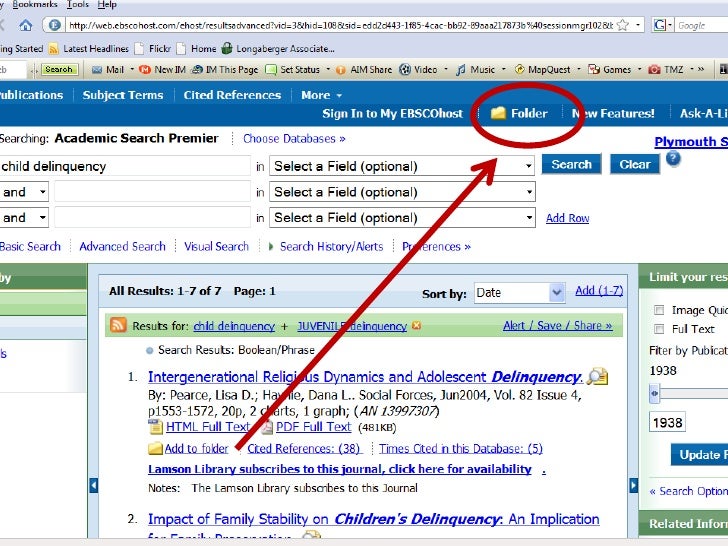The height and width of the screenshot is (546, 728).
Task: Click the Add to folder icon
Action: pos(155,448)
